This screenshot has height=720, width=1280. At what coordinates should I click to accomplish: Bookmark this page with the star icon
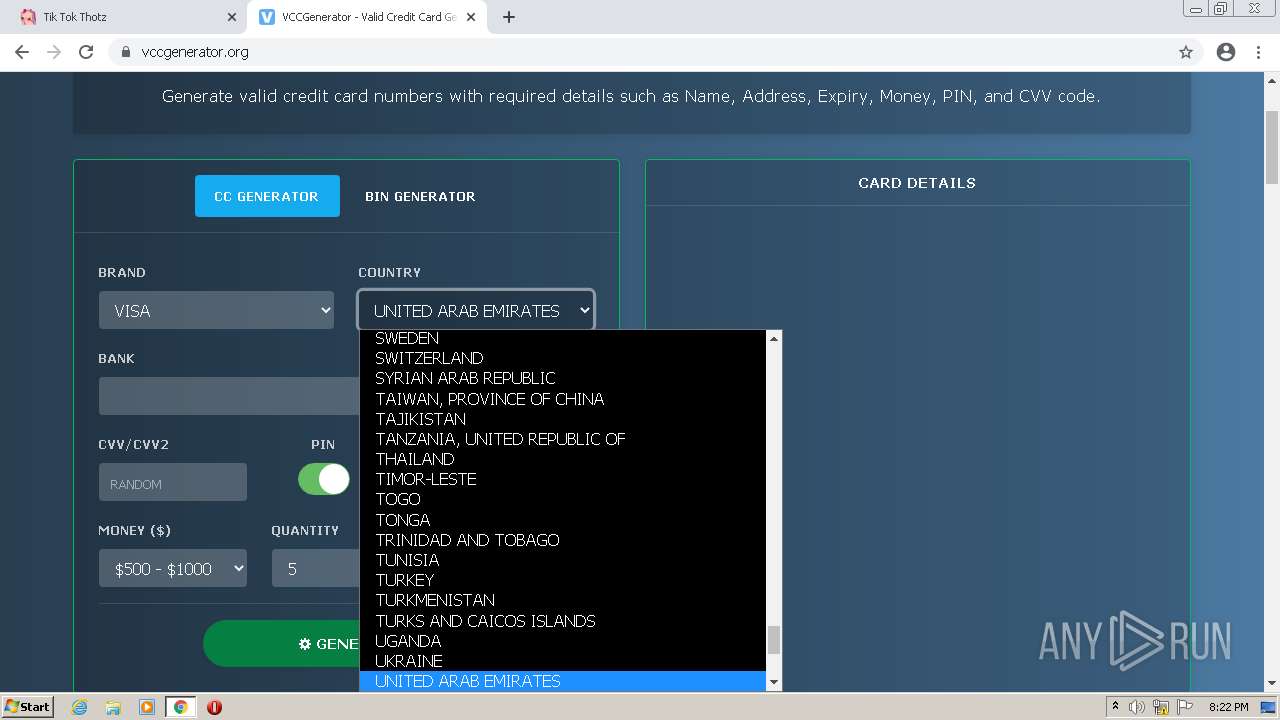(x=1186, y=52)
